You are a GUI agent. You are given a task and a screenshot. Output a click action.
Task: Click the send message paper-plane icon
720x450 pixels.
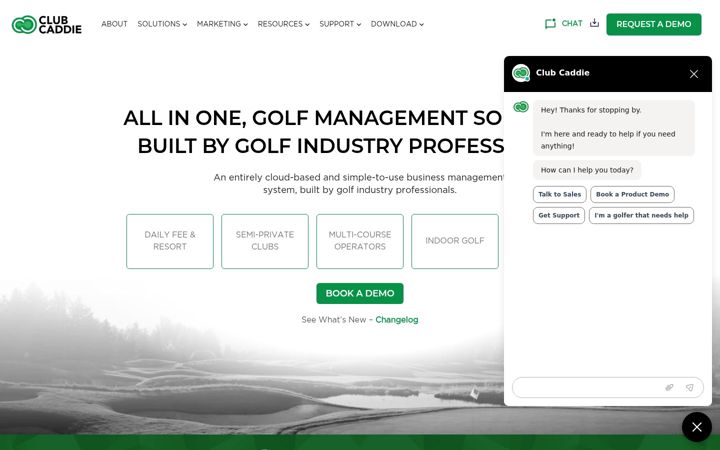click(689, 388)
